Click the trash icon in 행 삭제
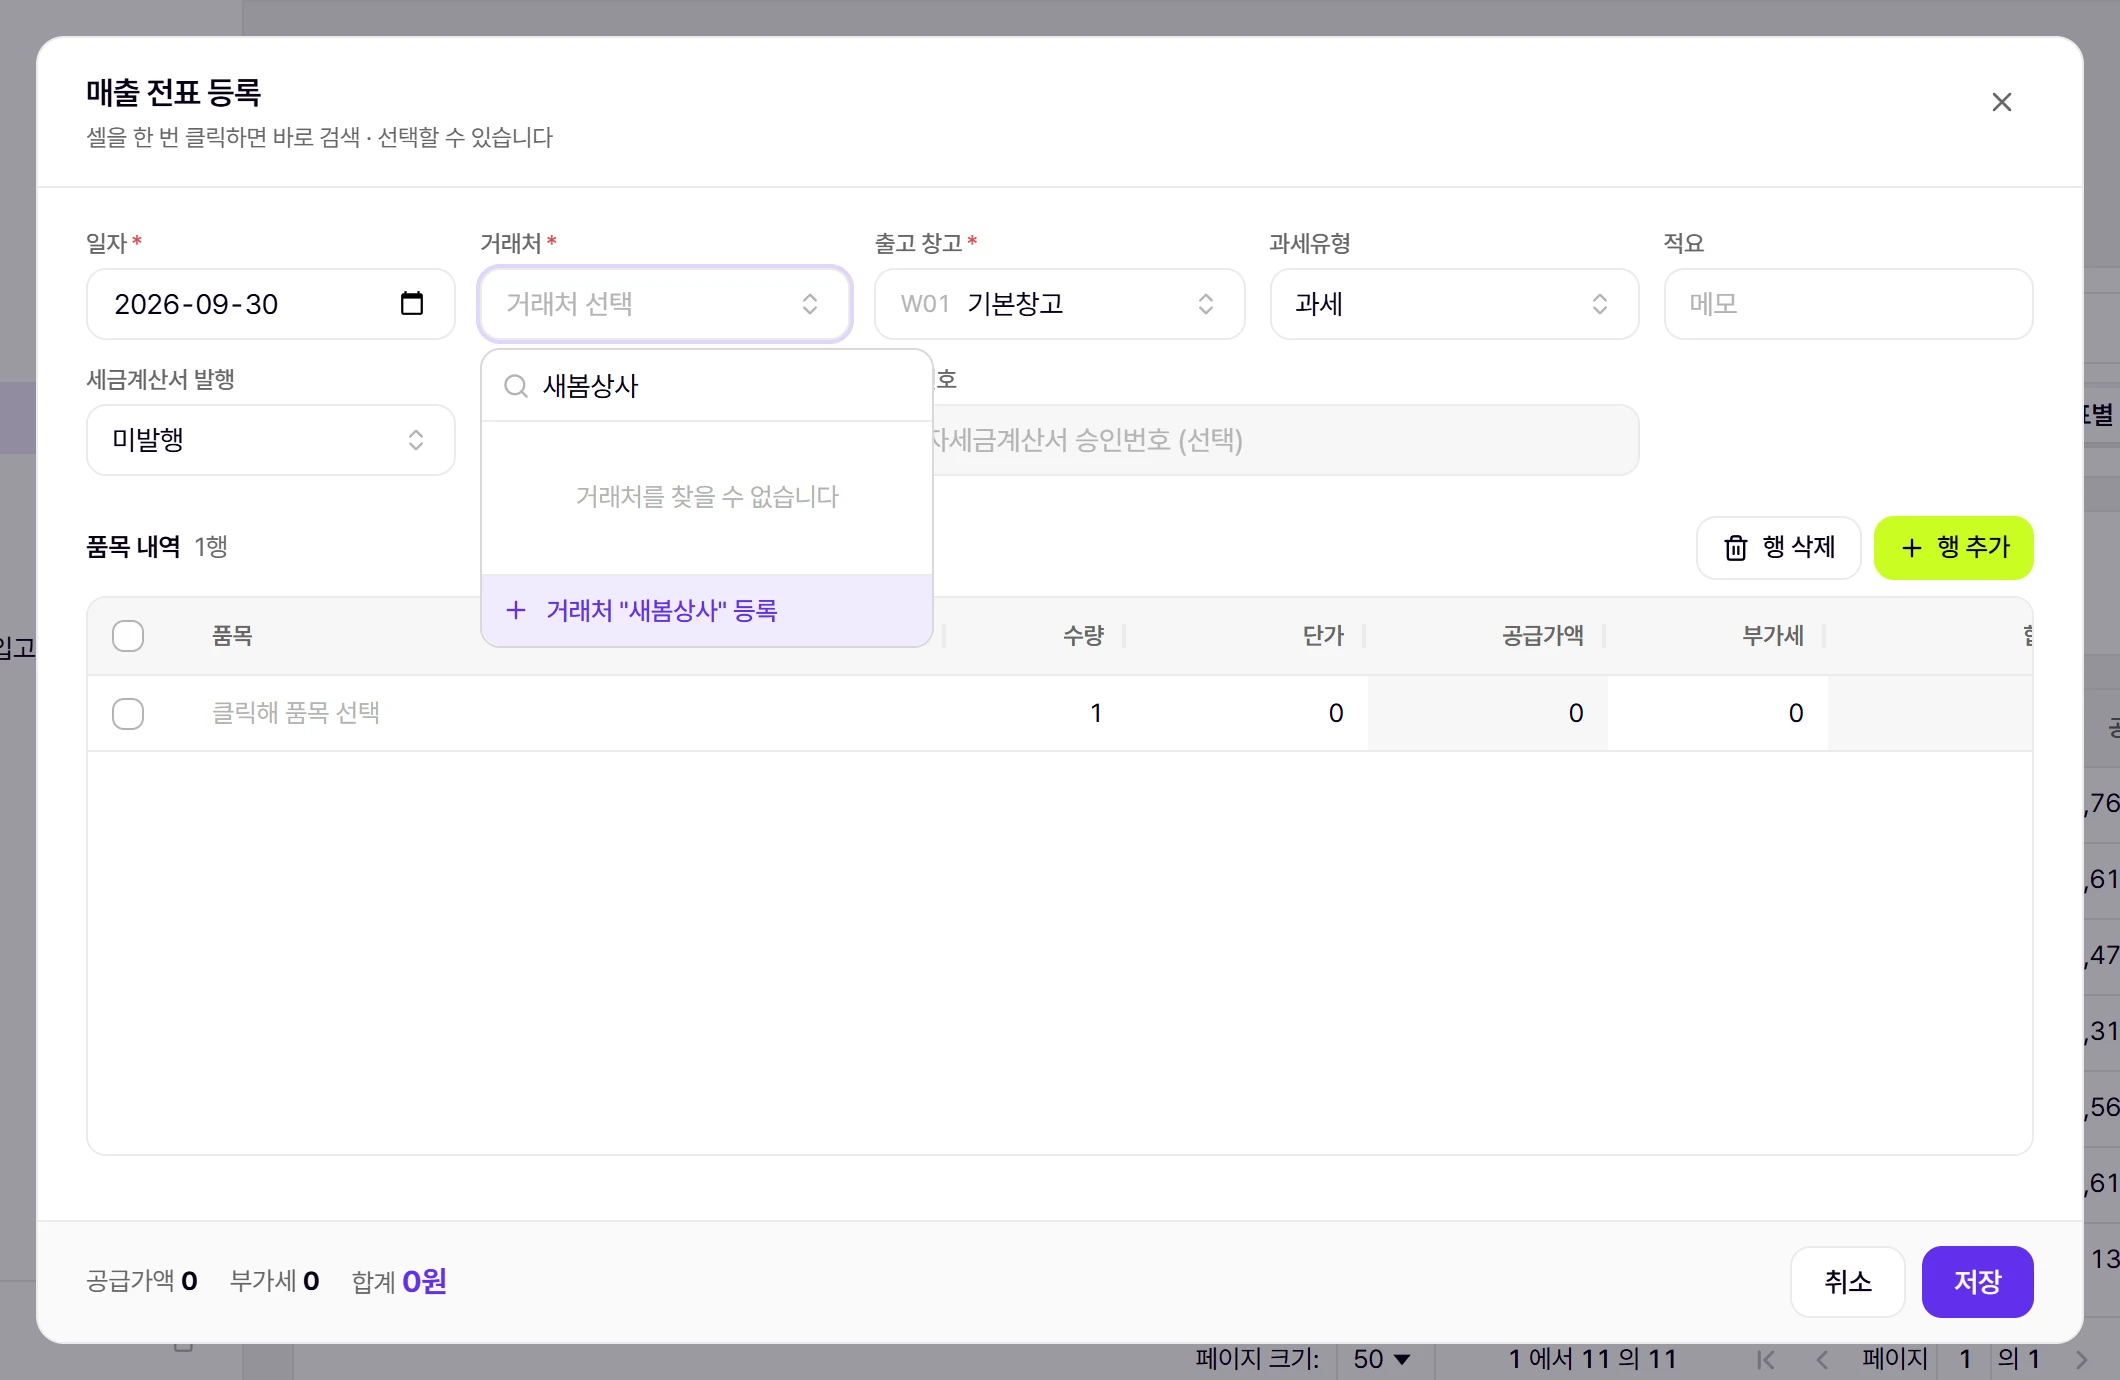 tap(1736, 548)
